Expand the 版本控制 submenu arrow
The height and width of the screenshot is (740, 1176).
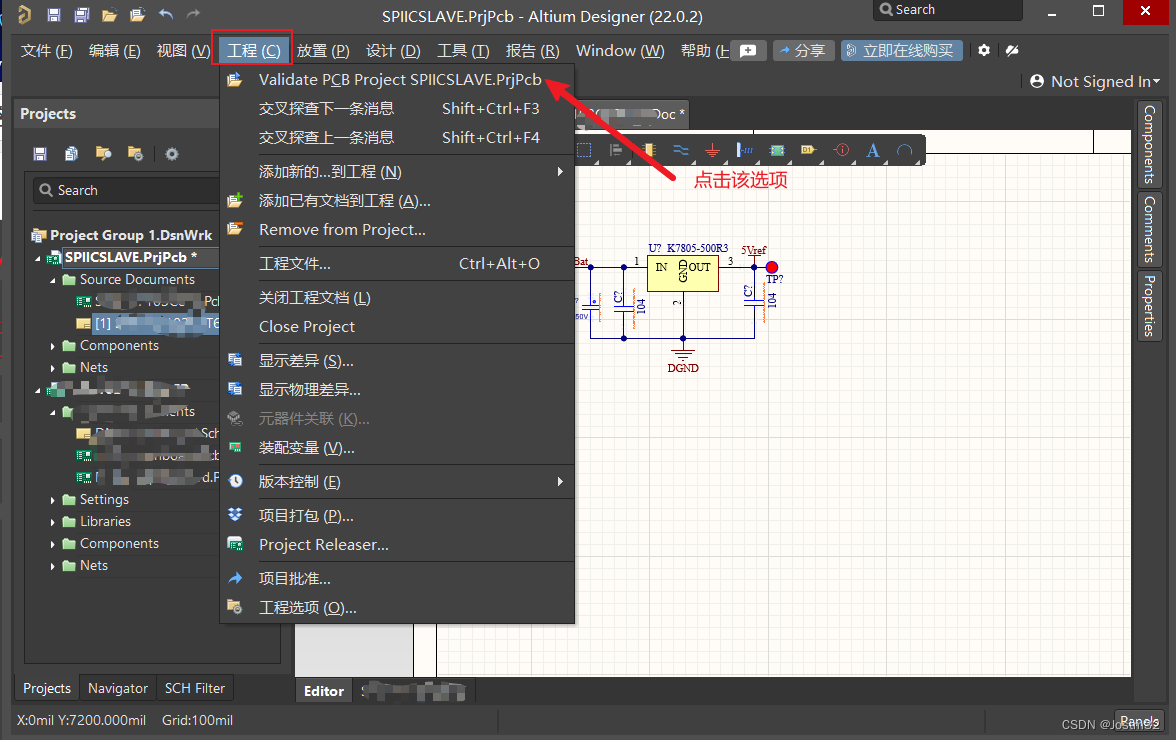click(x=560, y=481)
